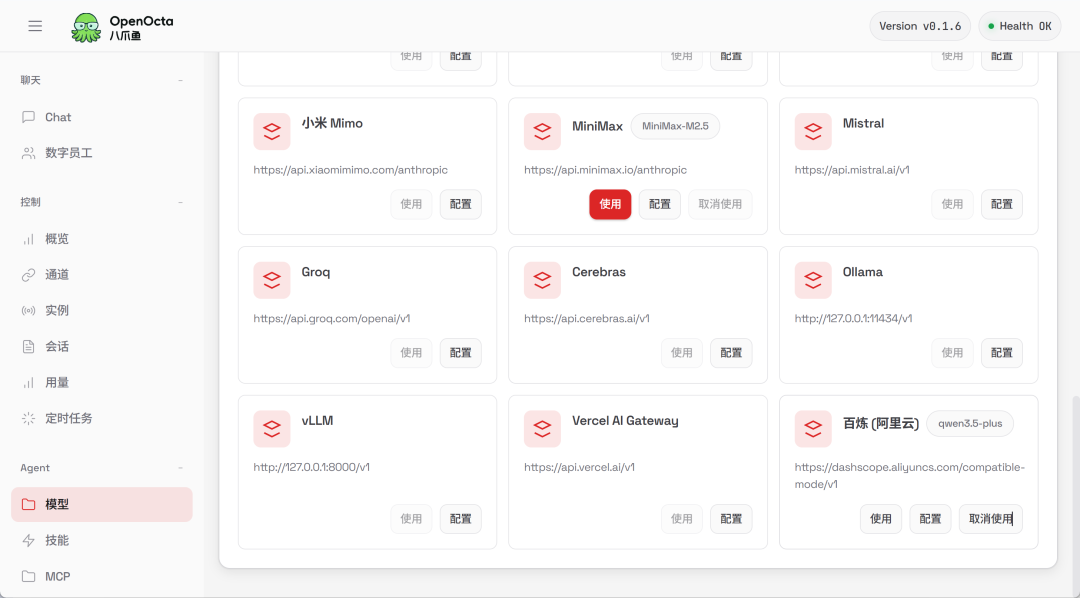Screen dimensions: 1080x598
Task: Click the Mistral provider layers icon
Action: (x=813, y=132)
